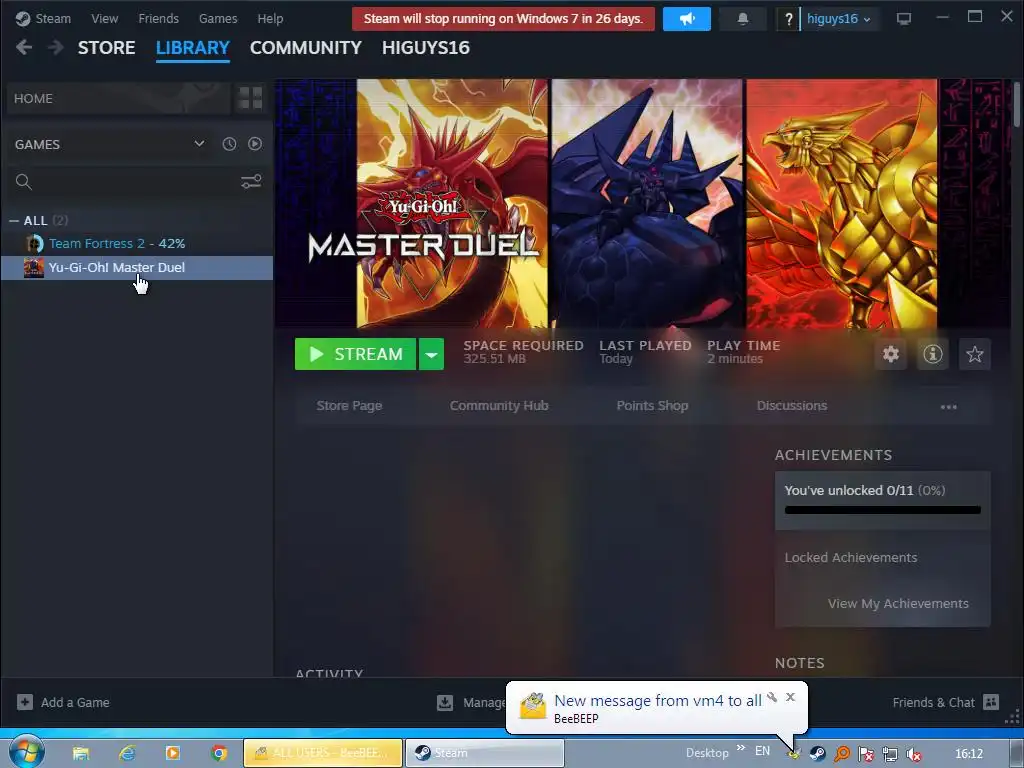Open the Manage Downloads icon
Screen dimensions: 1024x768
445,703
